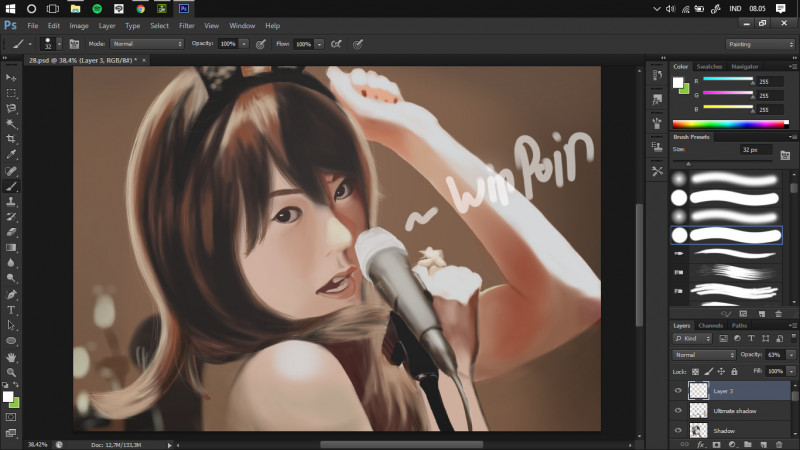Close the 28.psd document tab
Image resolution: width=800 pixels, height=450 pixels.
click(144, 60)
